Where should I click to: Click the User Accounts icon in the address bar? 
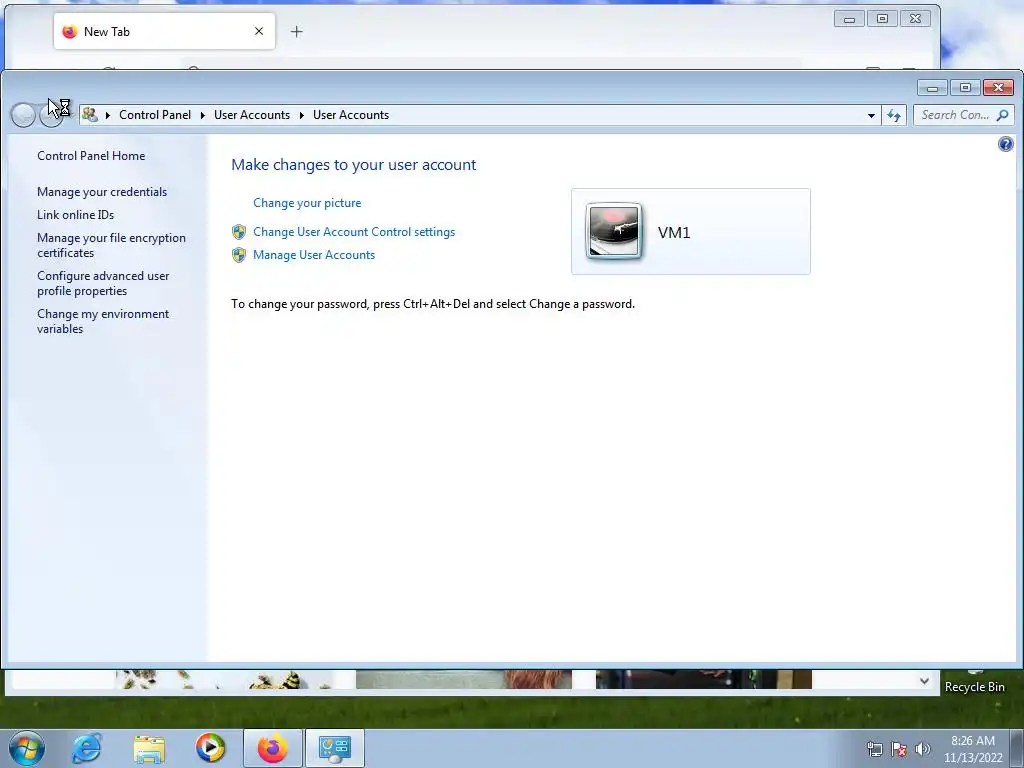pos(90,115)
